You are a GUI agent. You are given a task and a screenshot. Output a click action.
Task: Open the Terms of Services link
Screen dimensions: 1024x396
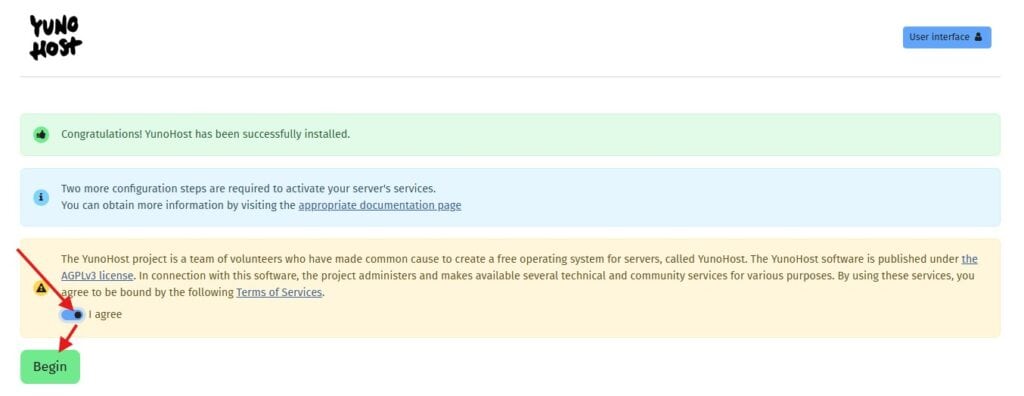pos(279,292)
